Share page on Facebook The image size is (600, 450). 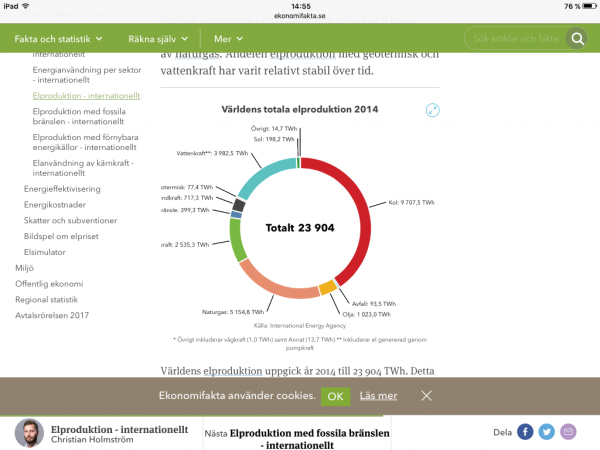point(525,432)
